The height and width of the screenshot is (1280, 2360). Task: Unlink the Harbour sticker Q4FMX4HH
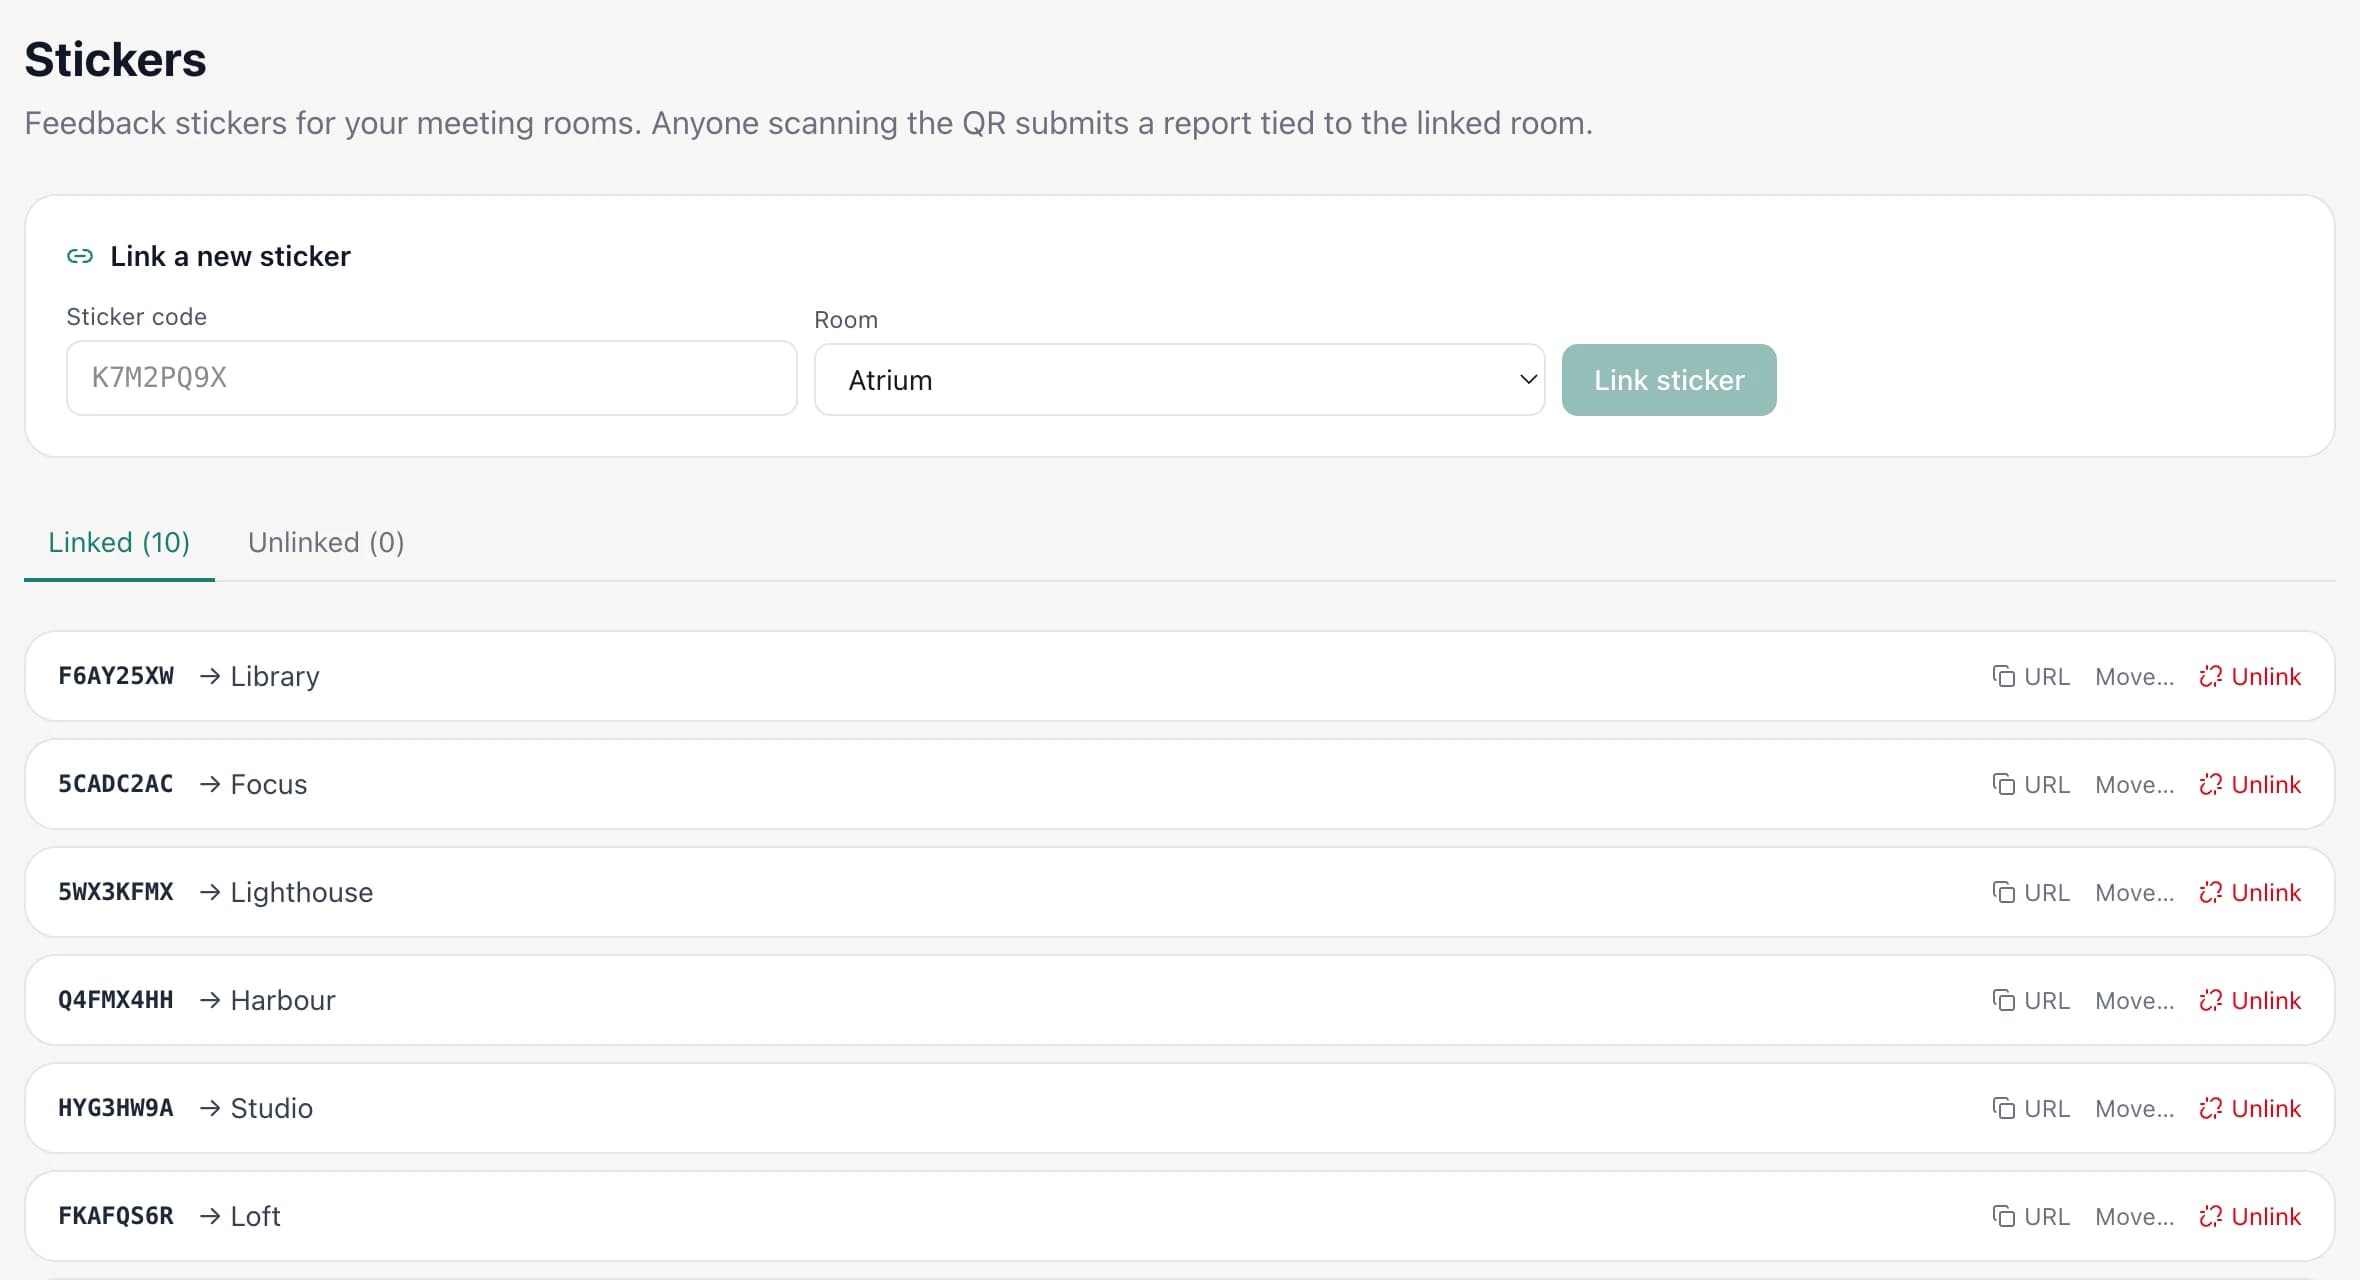click(2250, 1001)
